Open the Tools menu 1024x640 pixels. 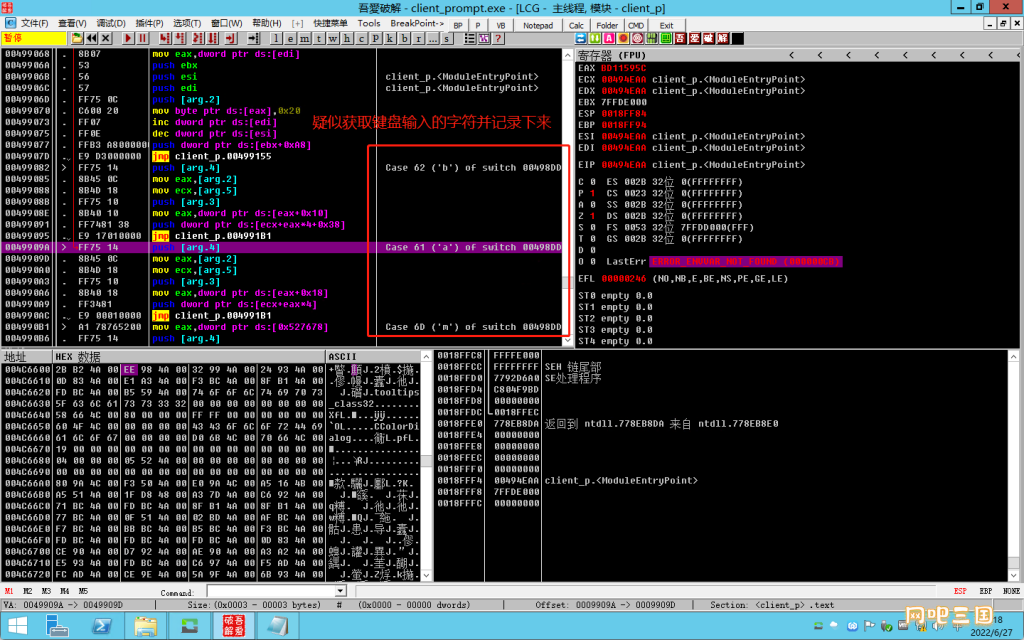[369, 24]
